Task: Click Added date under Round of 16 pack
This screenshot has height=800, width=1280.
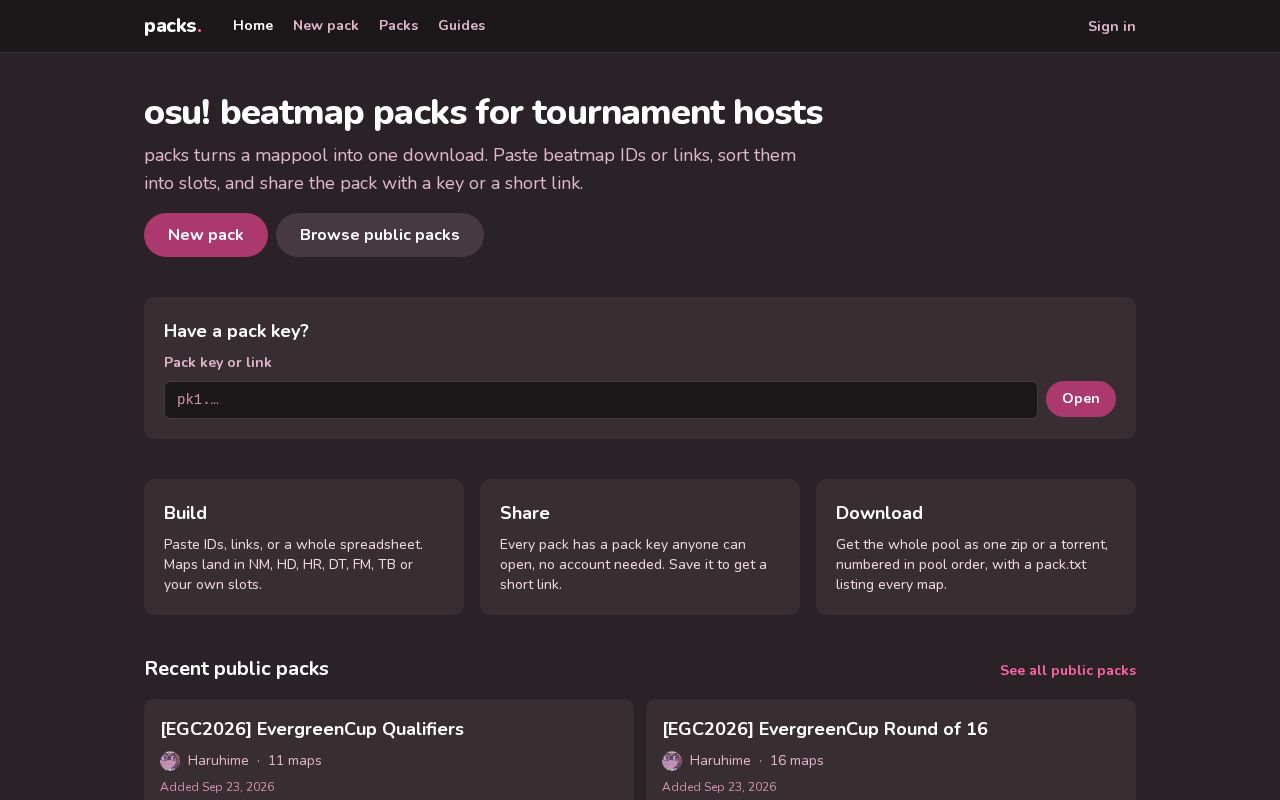Action: [719, 787]
